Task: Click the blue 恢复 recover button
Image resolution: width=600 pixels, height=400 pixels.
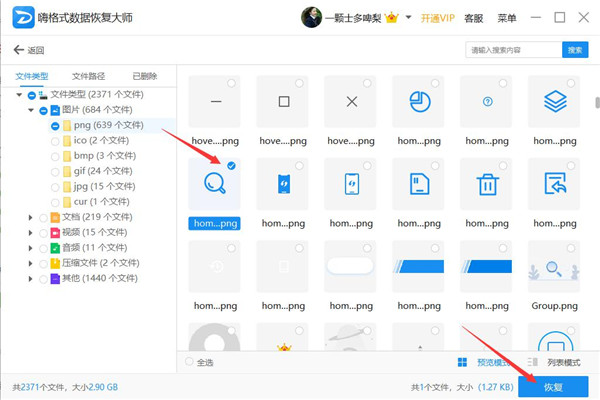Action: [553, 385]
